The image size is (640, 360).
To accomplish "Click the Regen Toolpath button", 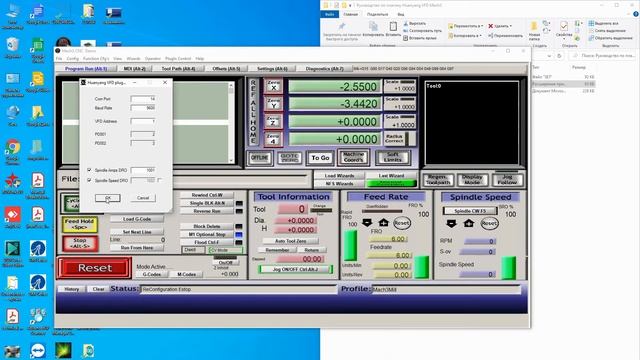I will click(438, 180).
